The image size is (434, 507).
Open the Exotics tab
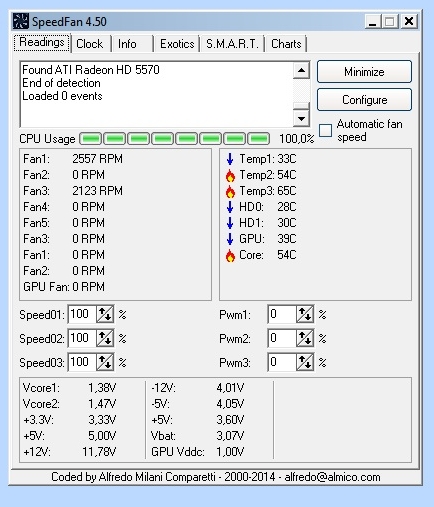(177, 44)
